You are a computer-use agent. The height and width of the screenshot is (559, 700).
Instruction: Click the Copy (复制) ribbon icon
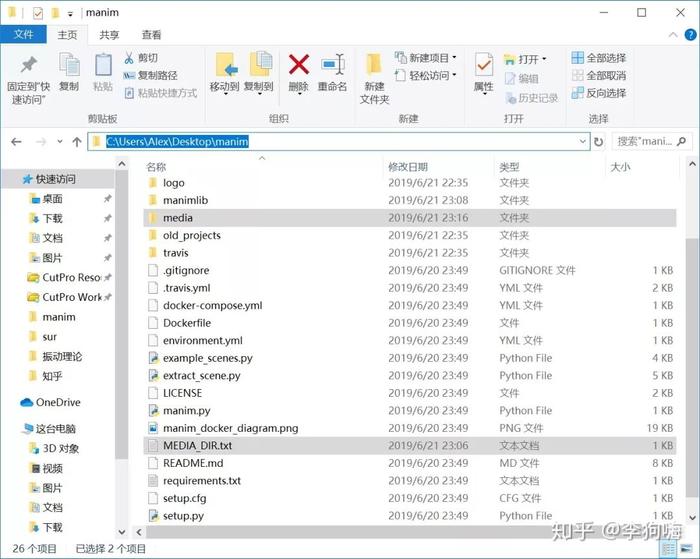pyautogui.click(x=69, y=66)
